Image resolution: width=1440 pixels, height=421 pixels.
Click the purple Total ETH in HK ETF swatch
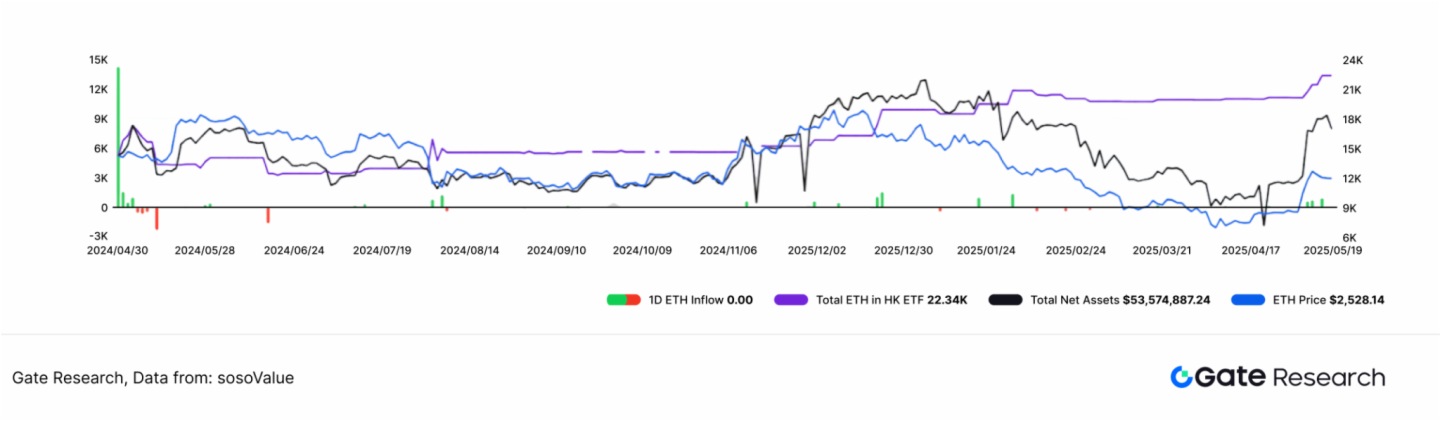click(x=790, y=299)
